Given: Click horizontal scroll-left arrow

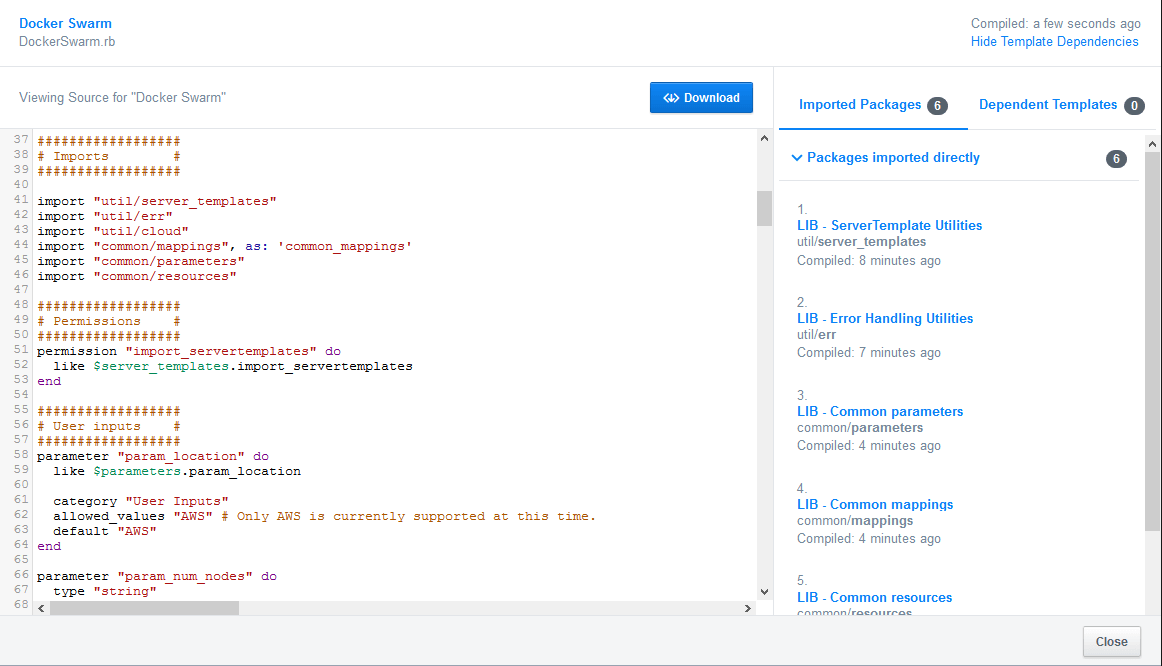Looking at the screenshot, I should click(x=42, y=608).
